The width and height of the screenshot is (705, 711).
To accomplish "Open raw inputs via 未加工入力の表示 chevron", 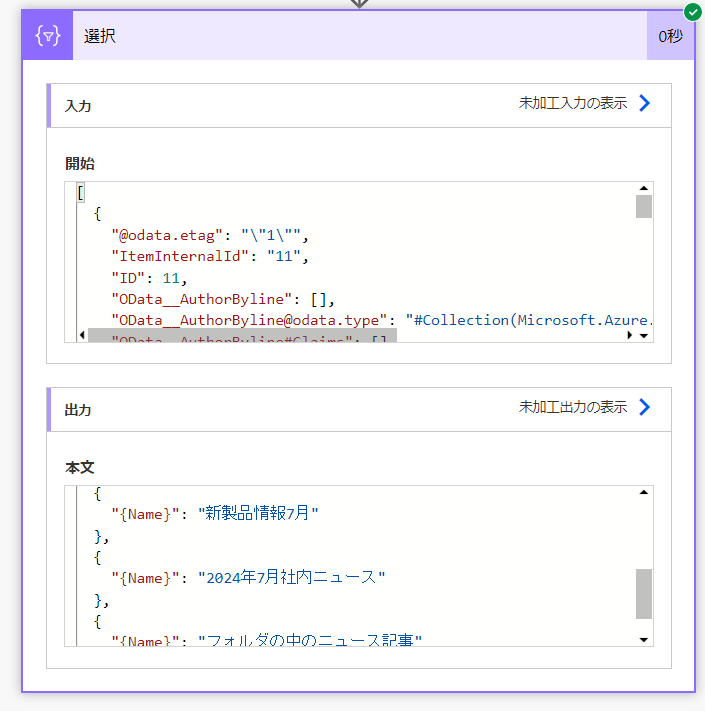I will (644, 103).
